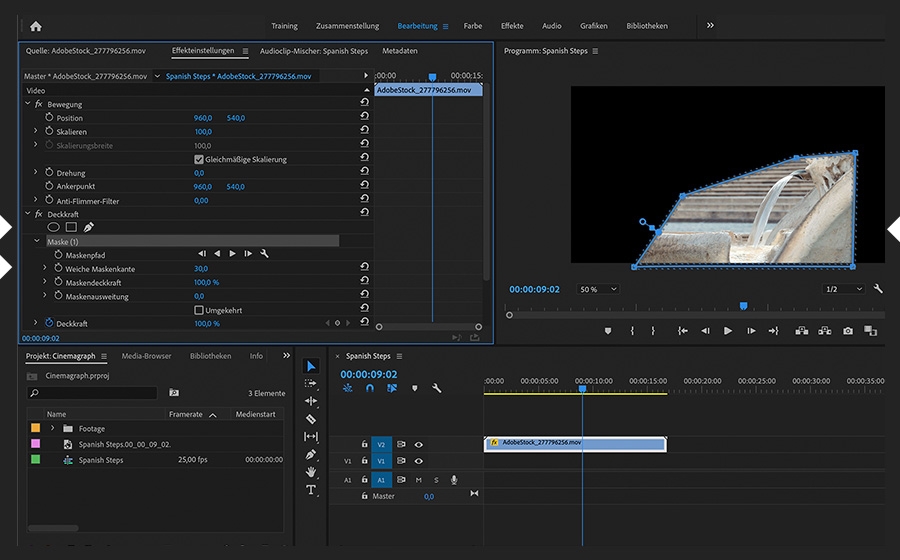The height and width of the screenshot is (560, 900).
Task: Enable the Umgekehrt mask checkbox
Action: click(199, 310)
